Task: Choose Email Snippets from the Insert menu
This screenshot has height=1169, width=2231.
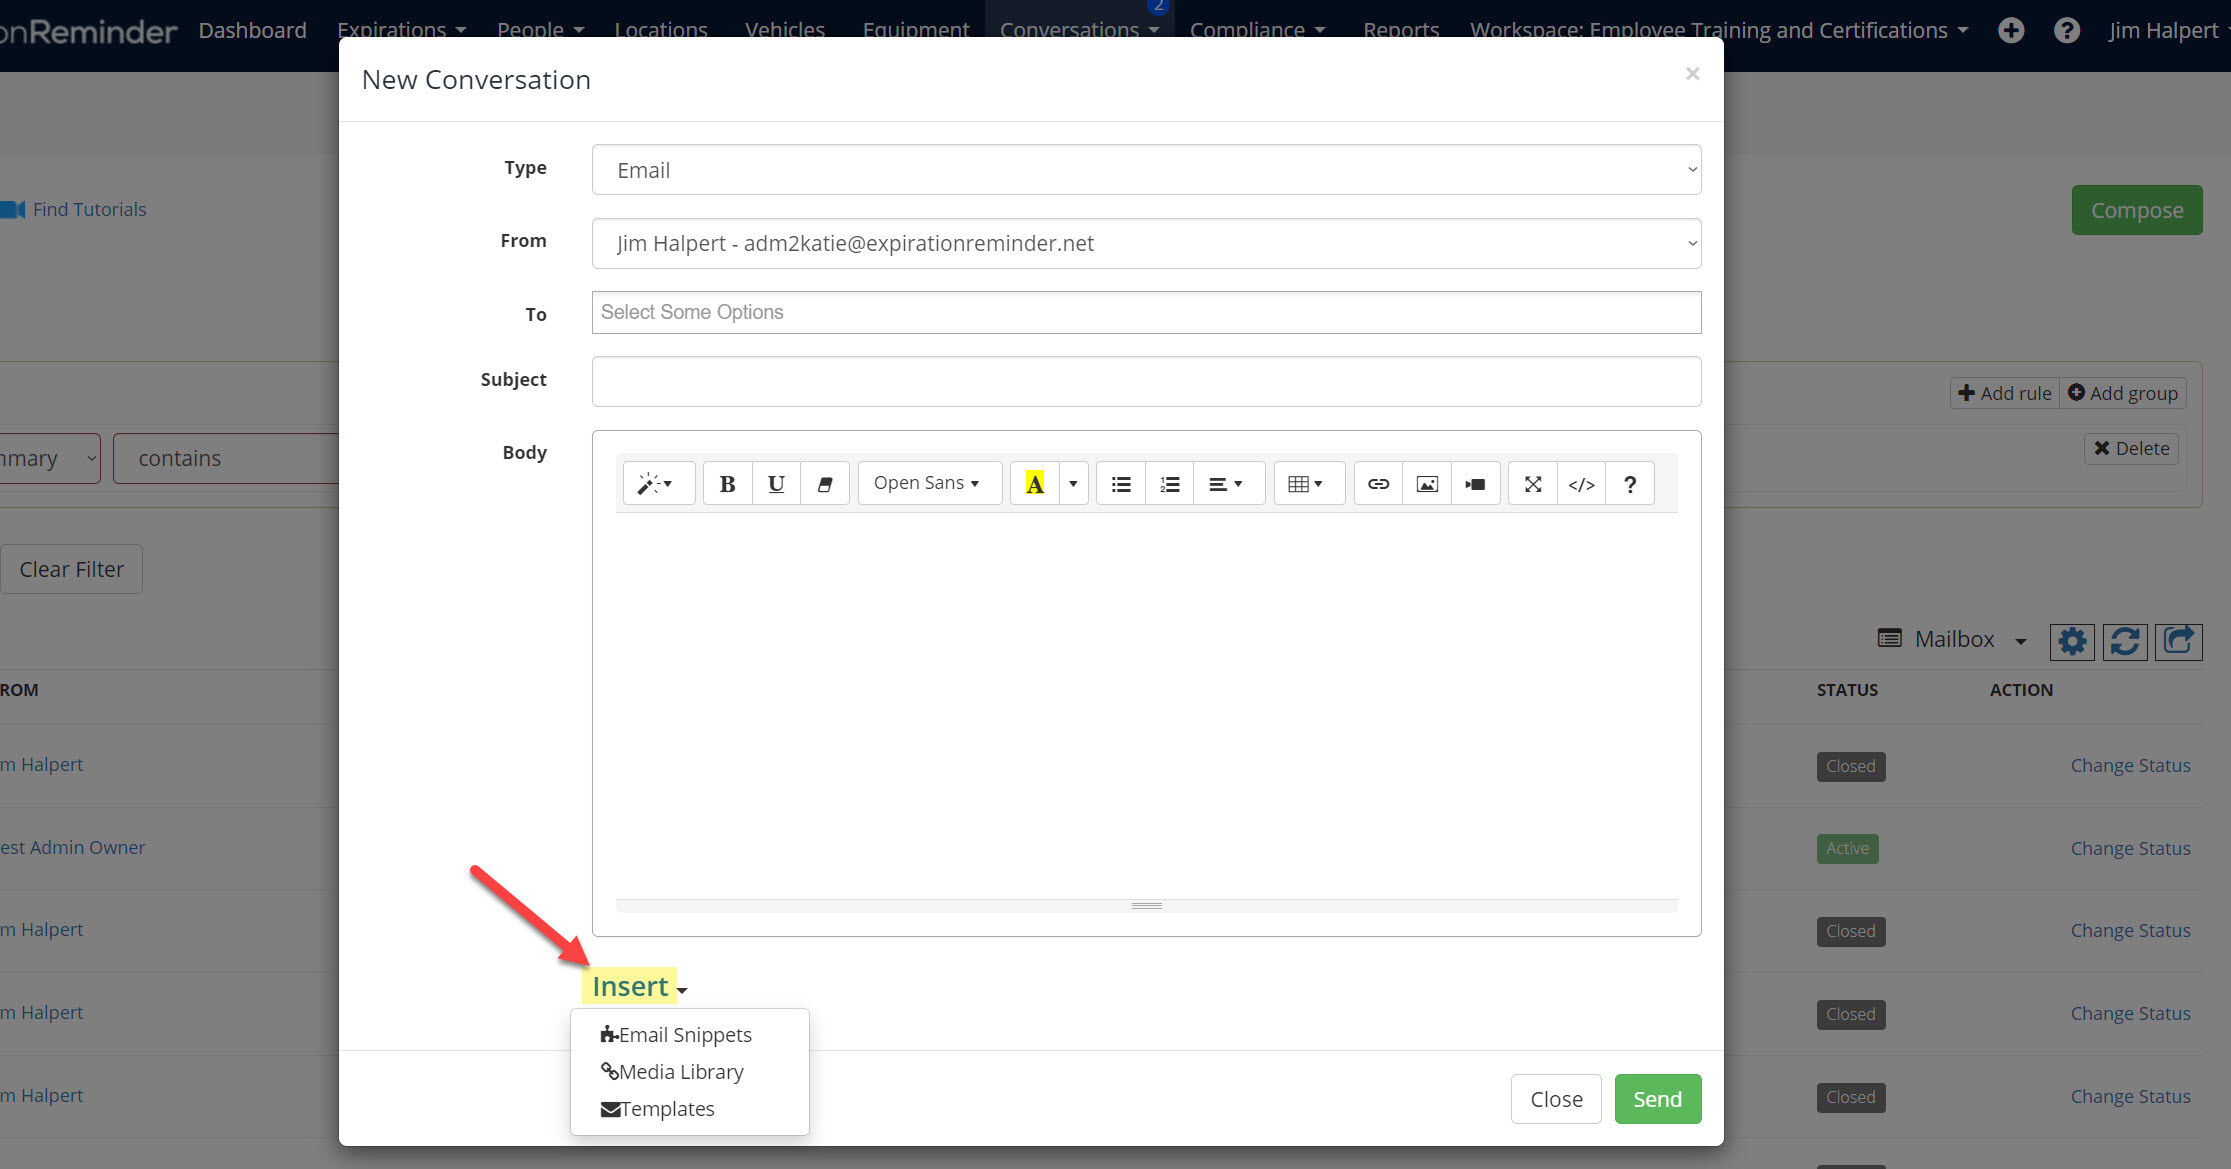Action: pos(684,1034)
